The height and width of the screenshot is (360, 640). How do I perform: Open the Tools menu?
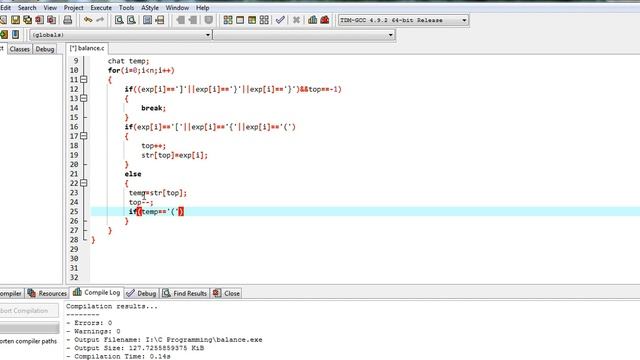click(x=126, y=8)
